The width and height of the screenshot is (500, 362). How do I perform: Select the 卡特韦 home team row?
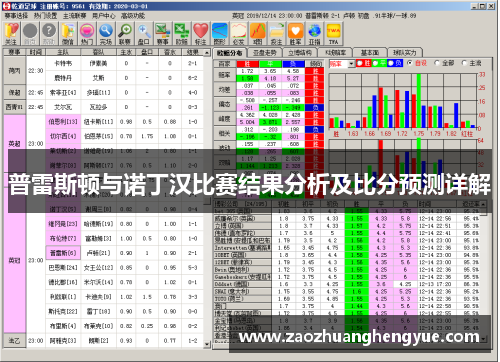click(x=63, y=63)
